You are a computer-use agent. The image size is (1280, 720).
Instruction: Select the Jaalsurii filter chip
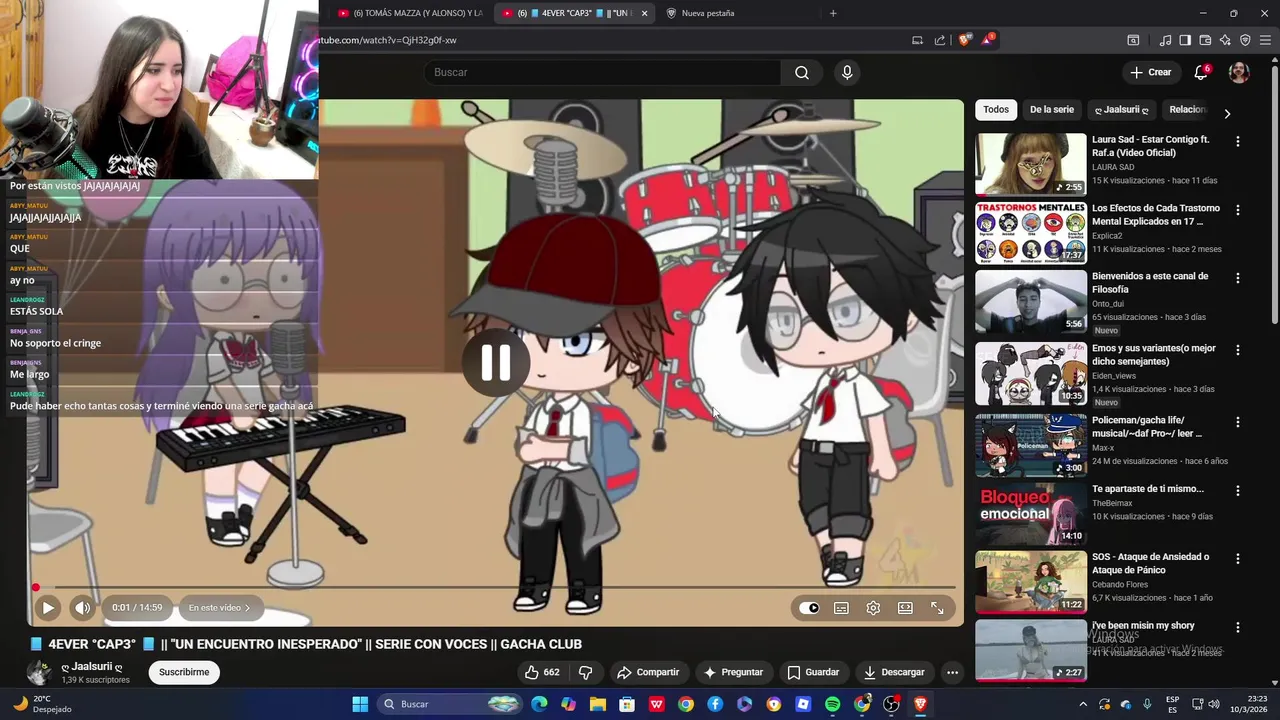(x=1122, y=109)
